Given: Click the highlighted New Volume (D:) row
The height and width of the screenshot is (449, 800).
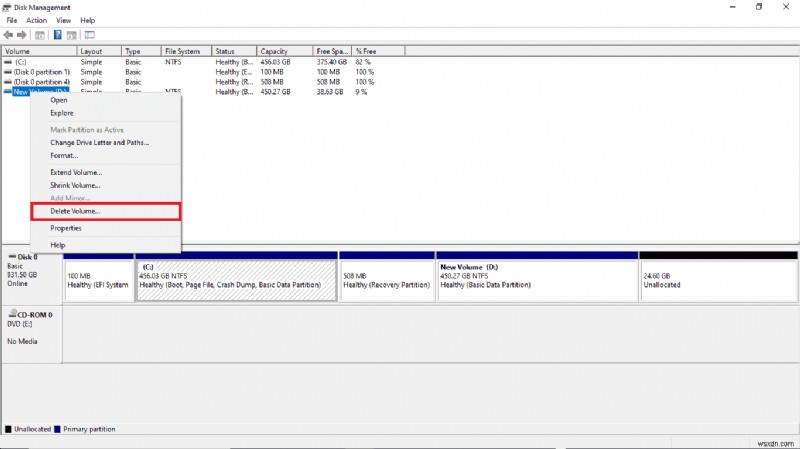Looking at the screenshot, I should pyautogui.click(x=41, y=92).
